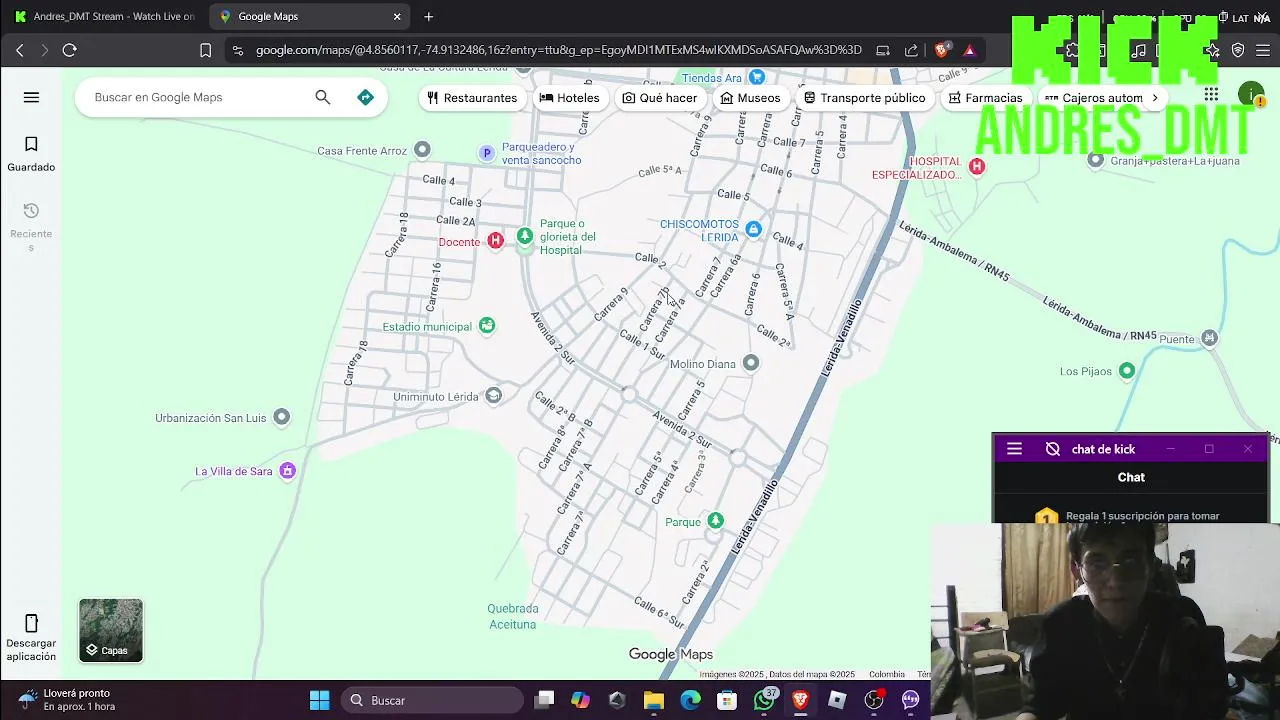The image size is (1280, 720).
Task: Bookmark this page with the bookmark icon
Action: point(205,50)
